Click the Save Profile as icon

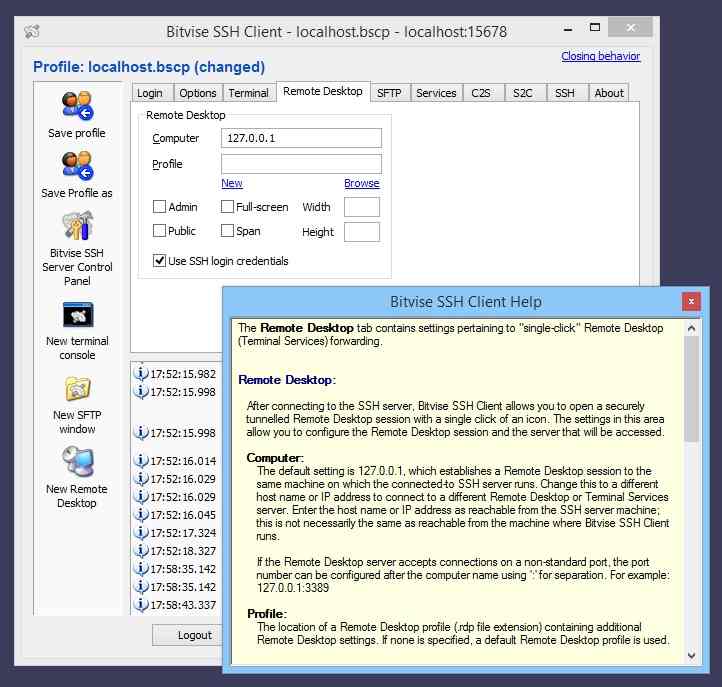77,166
